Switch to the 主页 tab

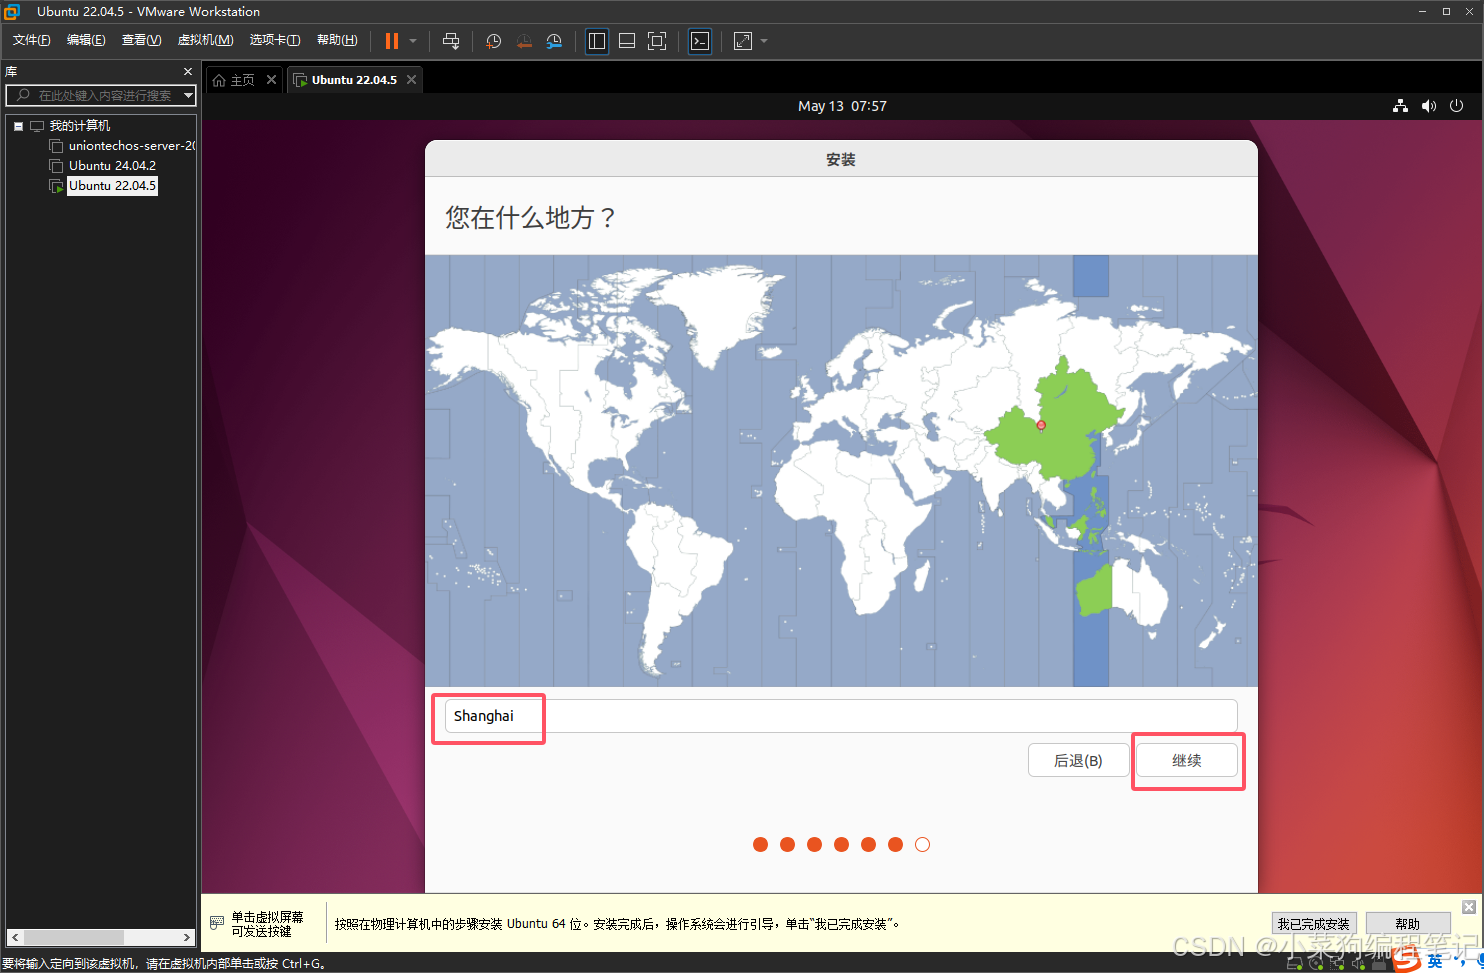(241, 79)
